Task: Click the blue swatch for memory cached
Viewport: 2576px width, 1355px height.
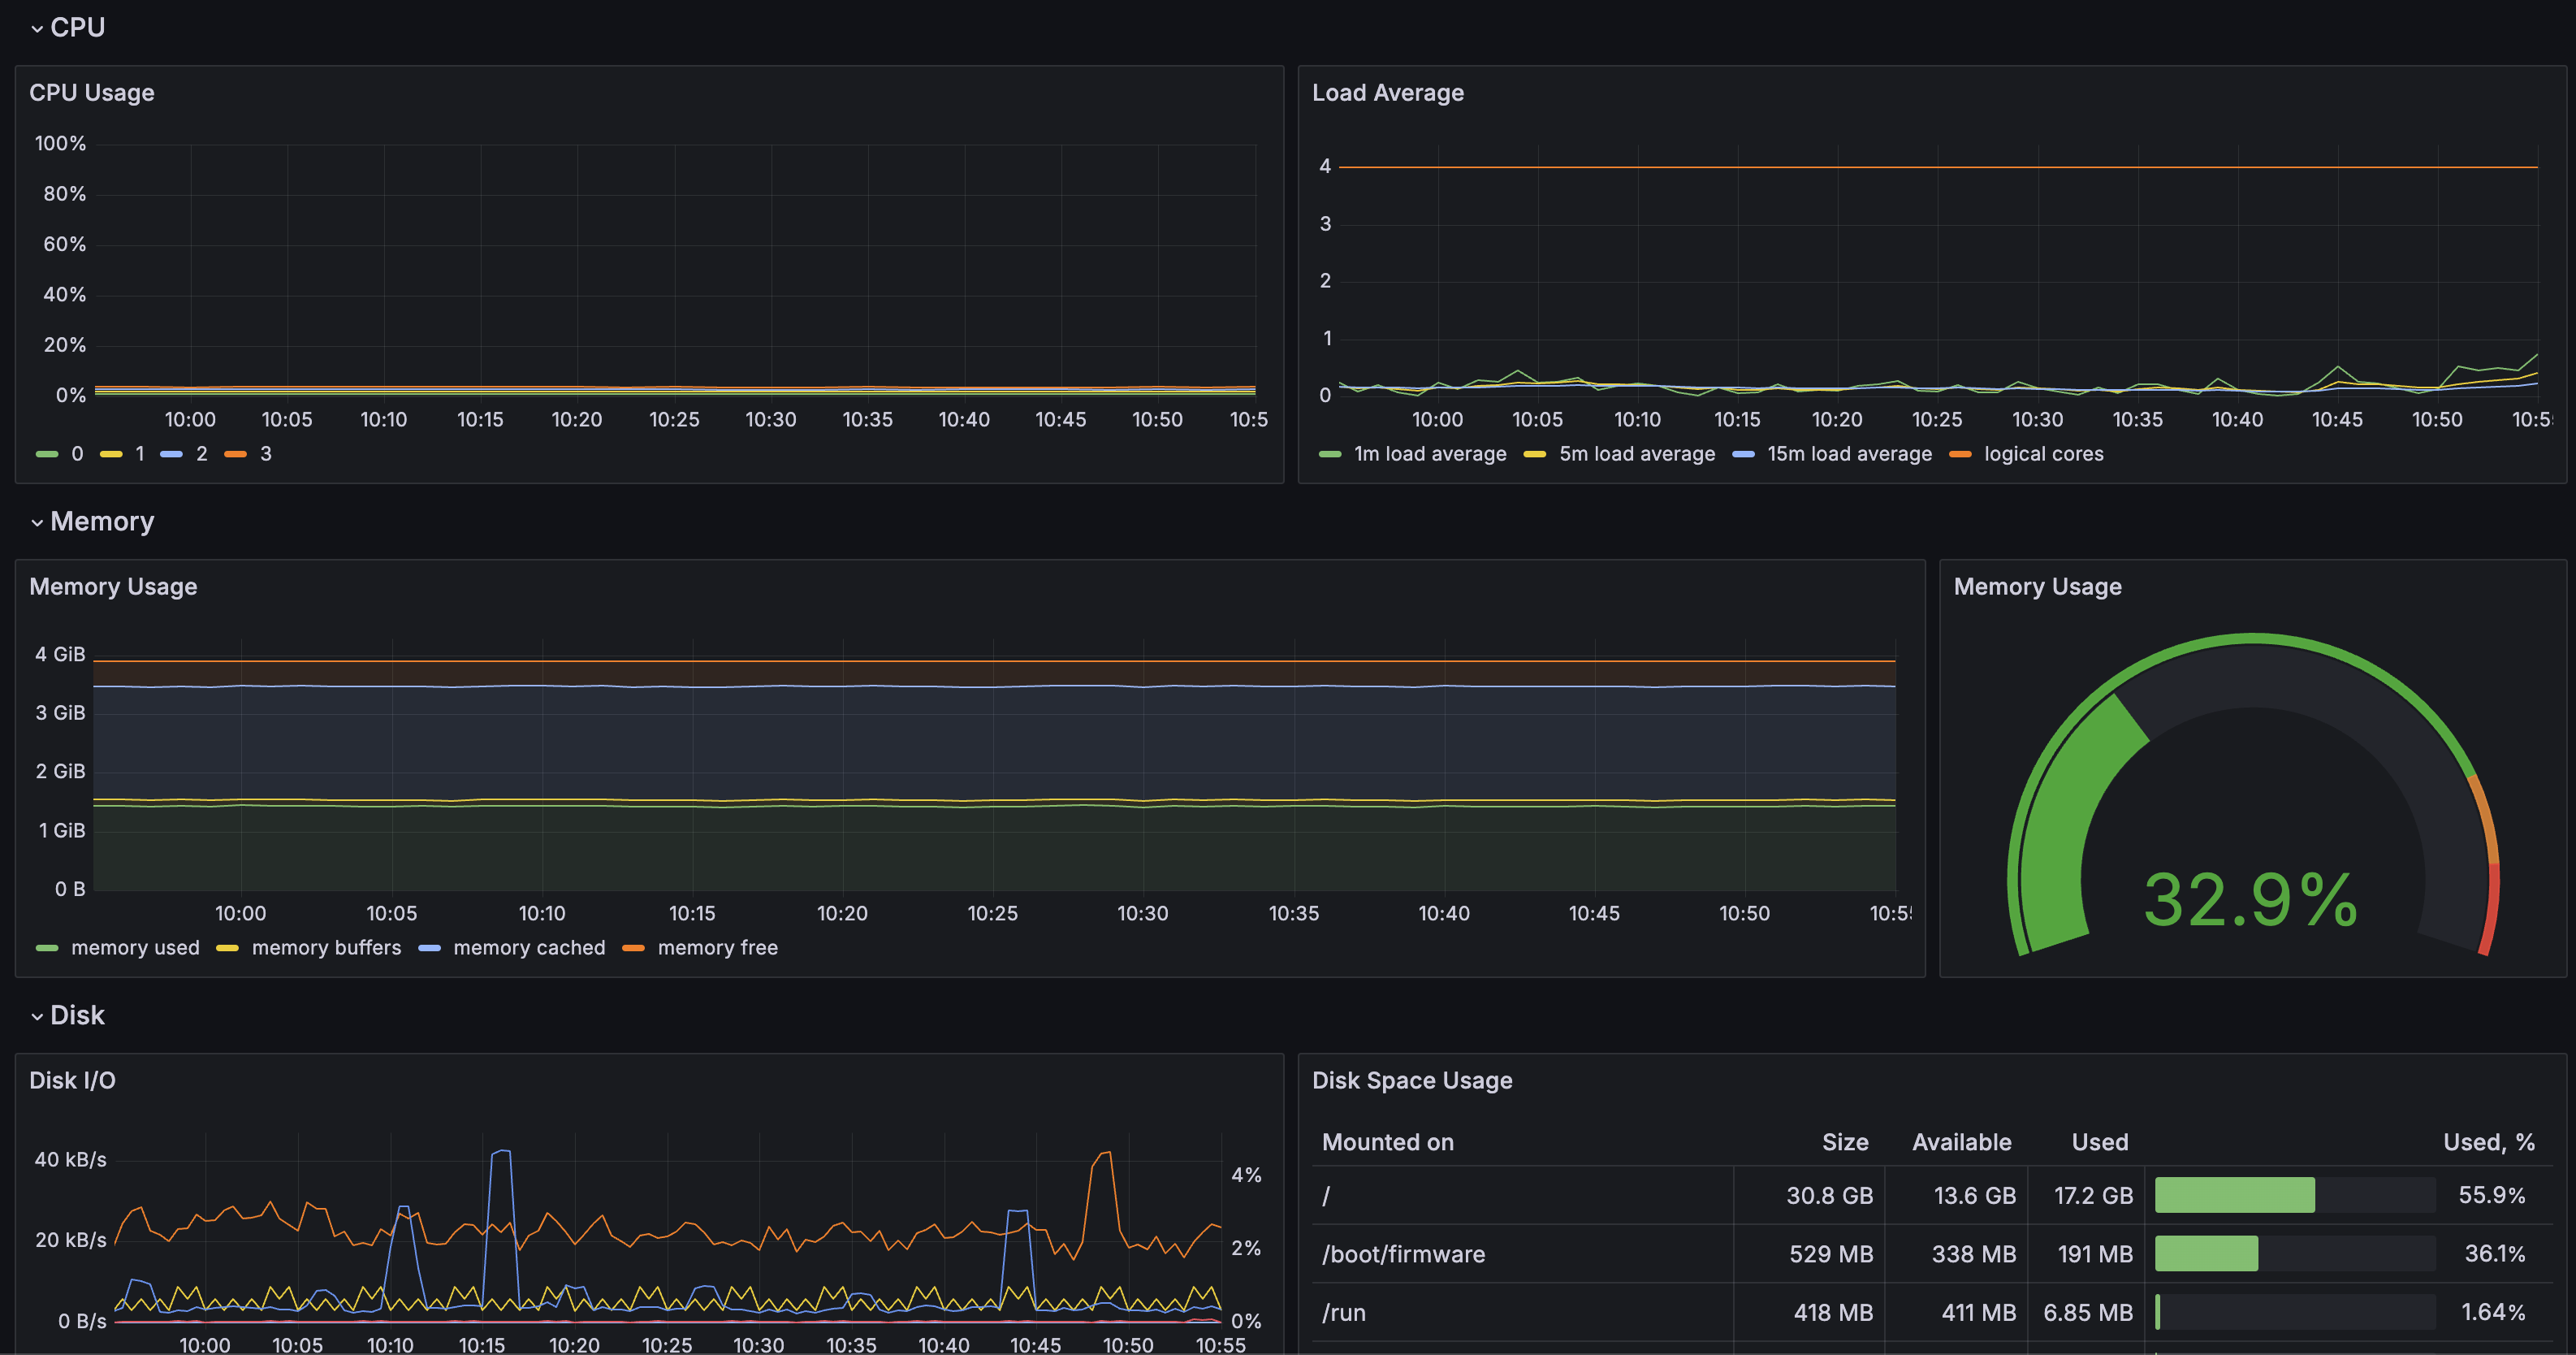Action: [429, 948]
